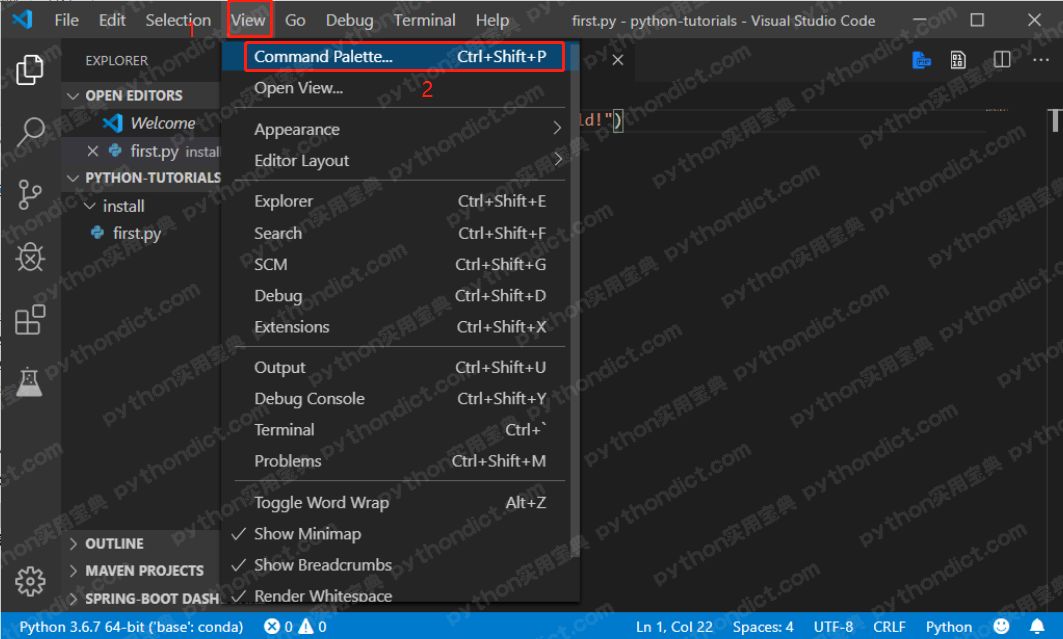Close the editor tab with the X
Screen dimensions: 1063x639
618,60
